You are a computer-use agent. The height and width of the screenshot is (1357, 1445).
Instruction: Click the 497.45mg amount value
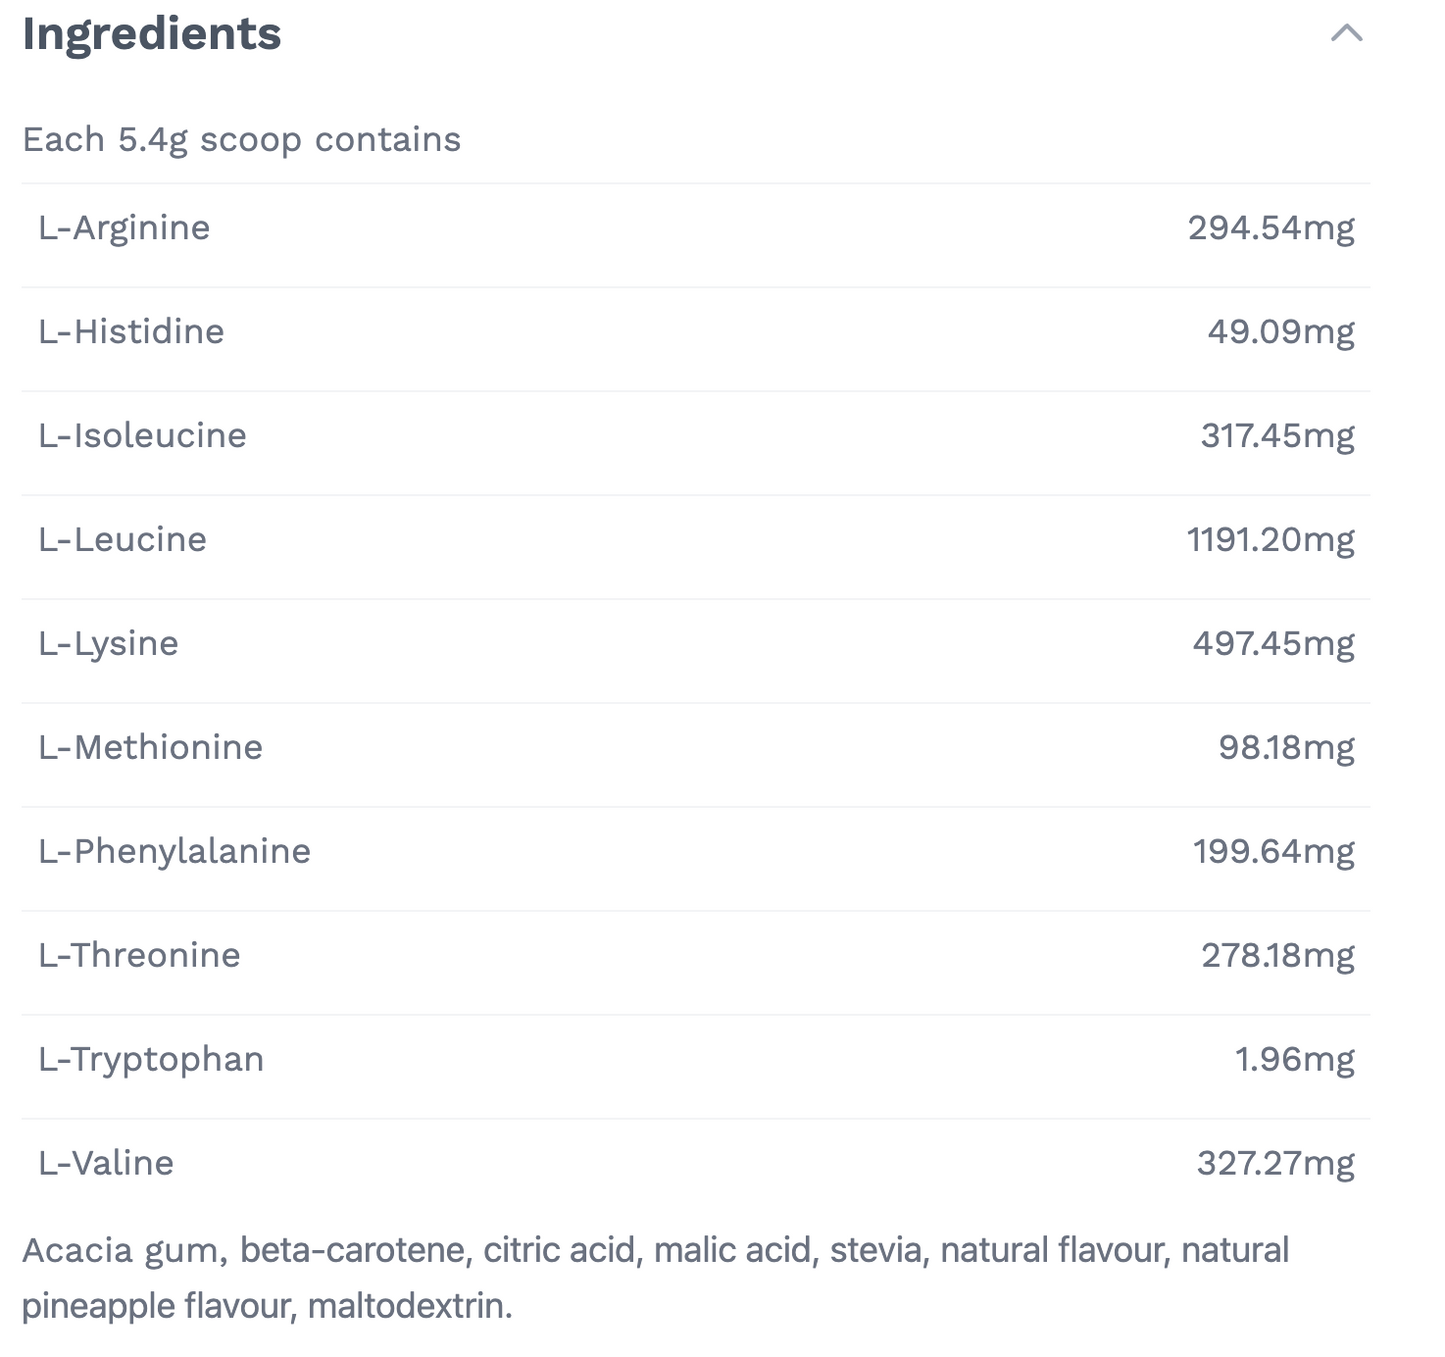1273,644
